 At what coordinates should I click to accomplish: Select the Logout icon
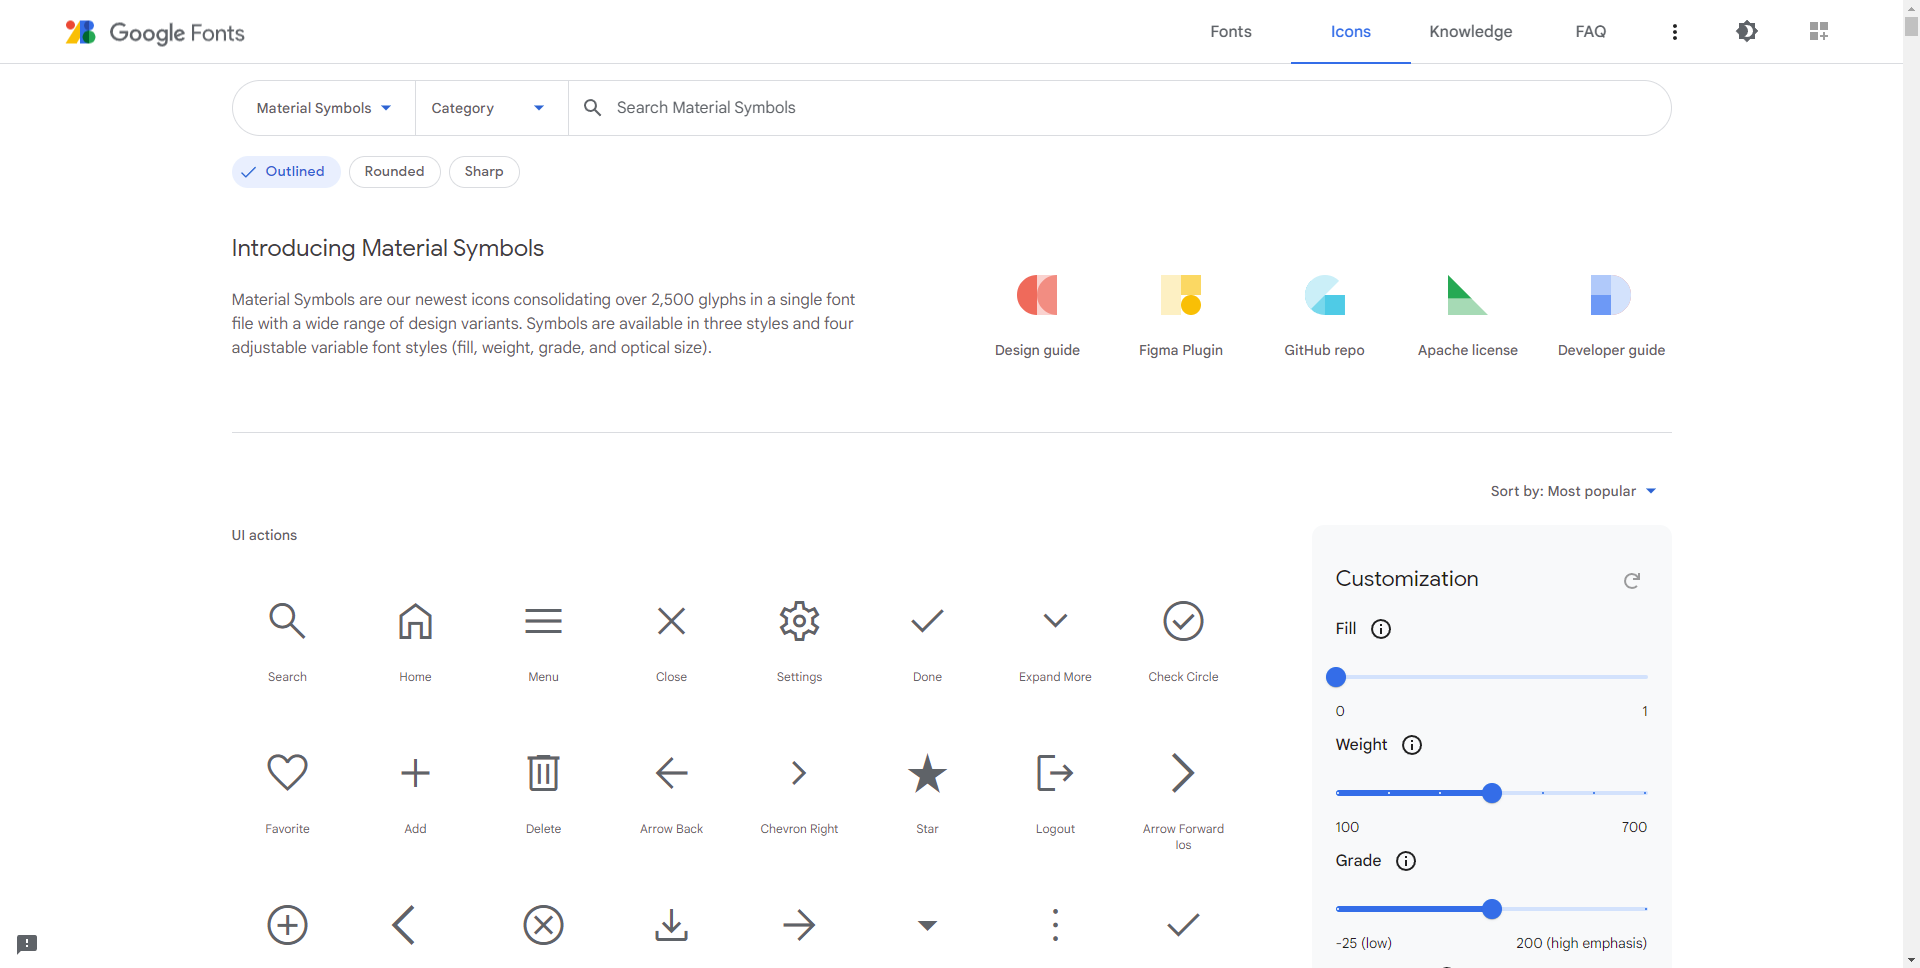(1055, 773)
